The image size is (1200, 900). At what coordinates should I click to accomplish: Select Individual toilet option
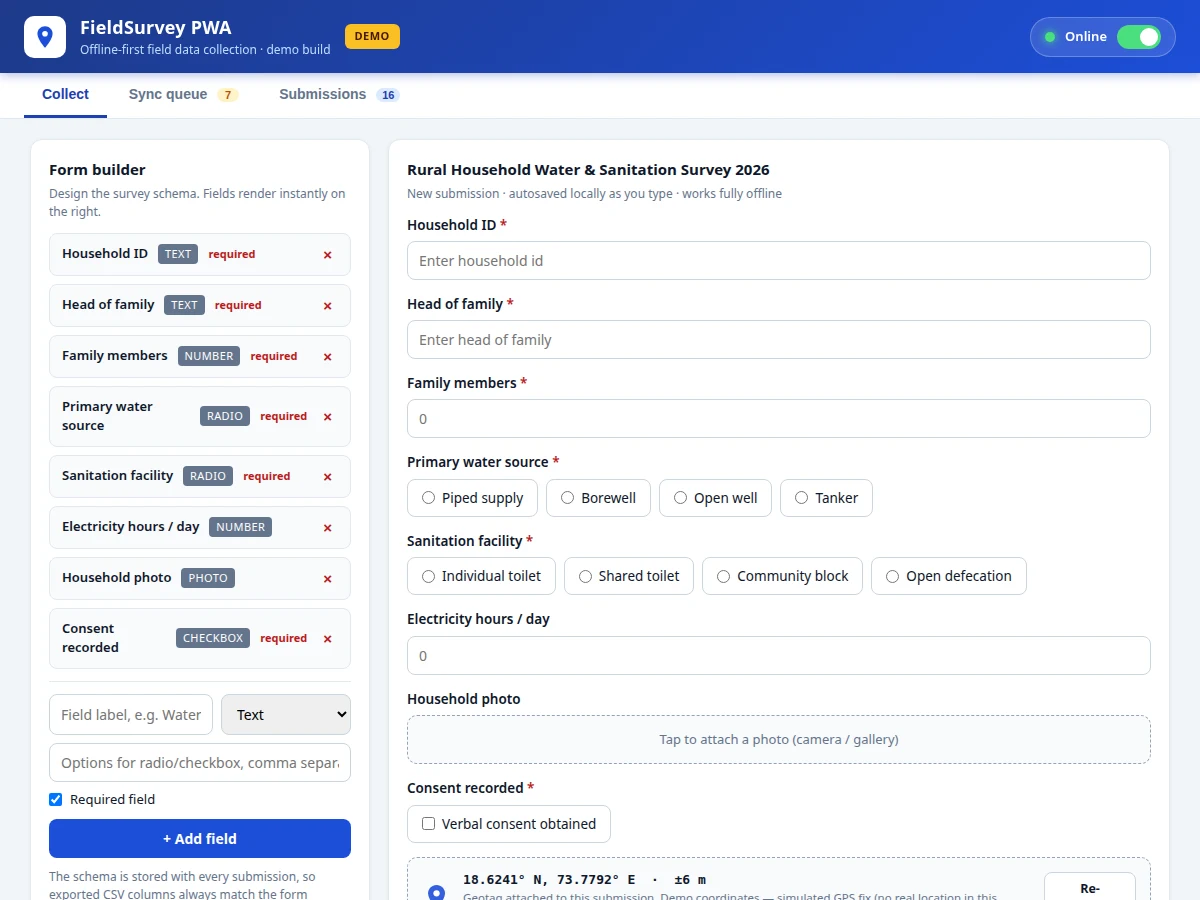pyautogui.click(x=481, y=576)
